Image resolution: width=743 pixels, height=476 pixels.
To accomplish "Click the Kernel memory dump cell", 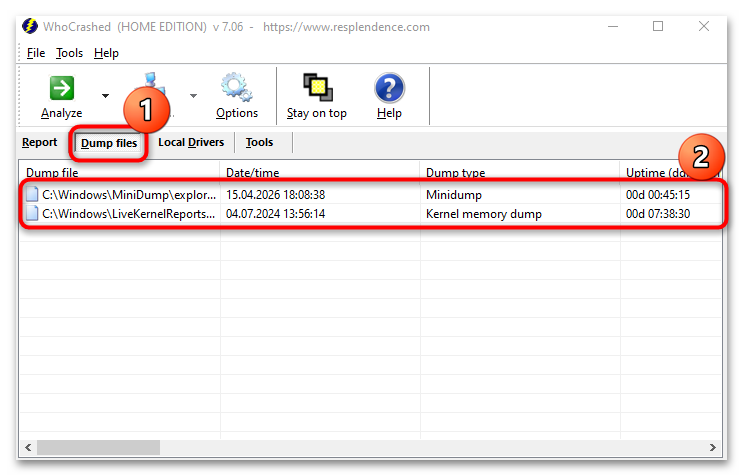I will tap(483, 214).
